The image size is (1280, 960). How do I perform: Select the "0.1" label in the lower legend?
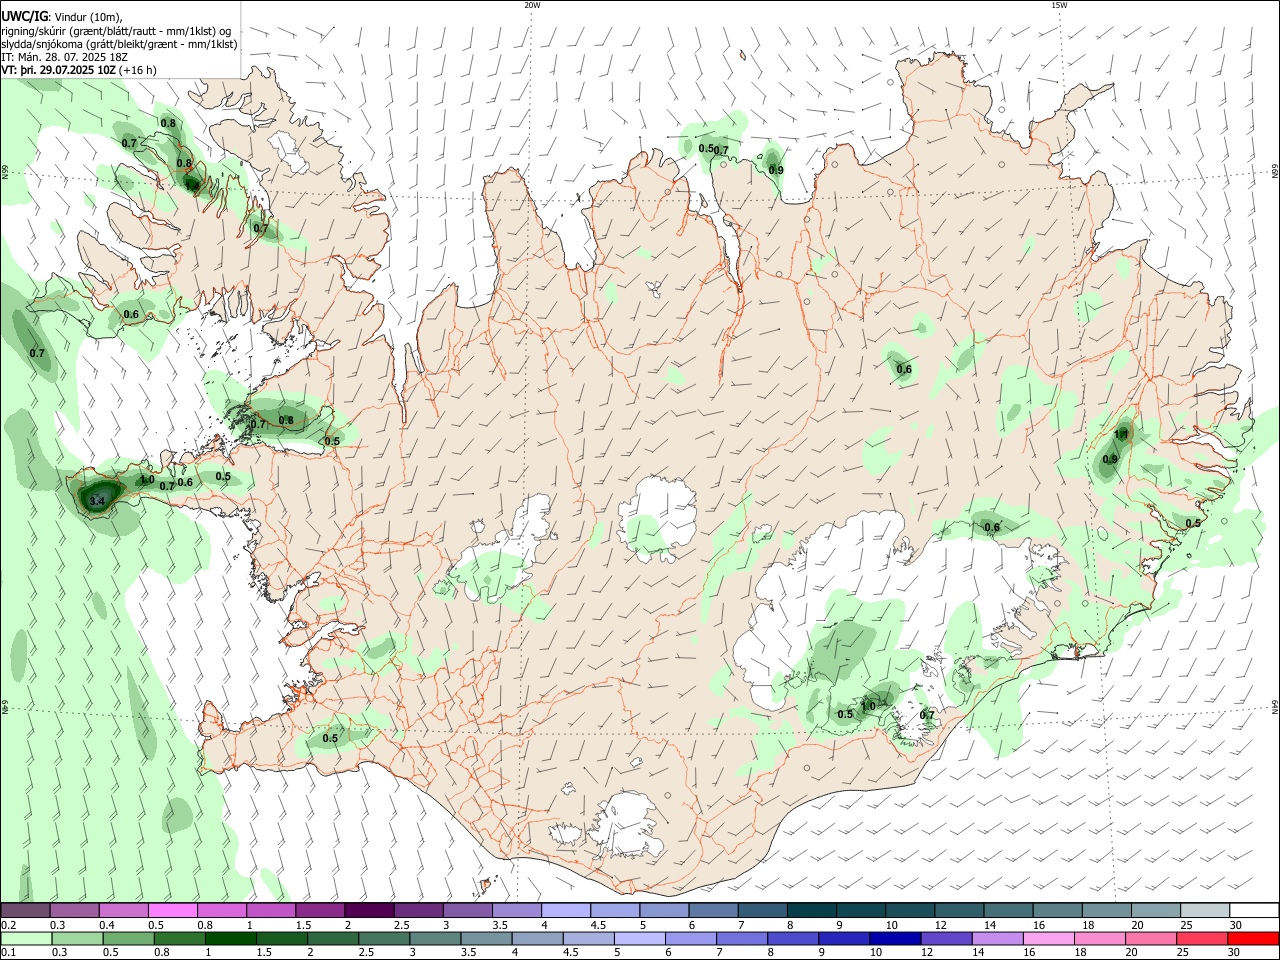(x=8, y=952)
